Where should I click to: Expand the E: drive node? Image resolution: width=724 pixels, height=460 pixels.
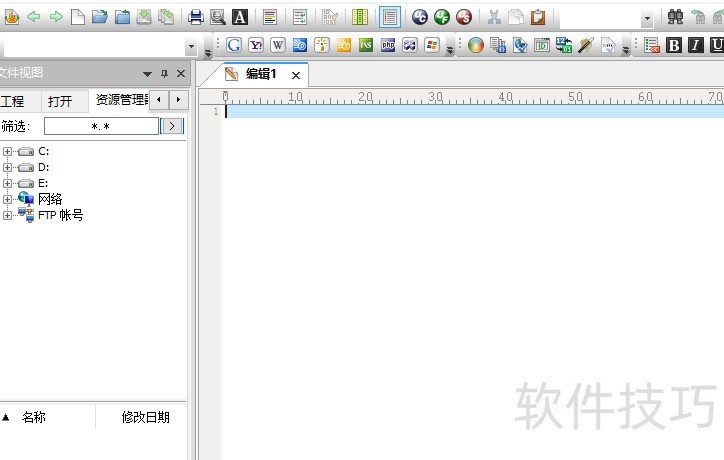7,183
